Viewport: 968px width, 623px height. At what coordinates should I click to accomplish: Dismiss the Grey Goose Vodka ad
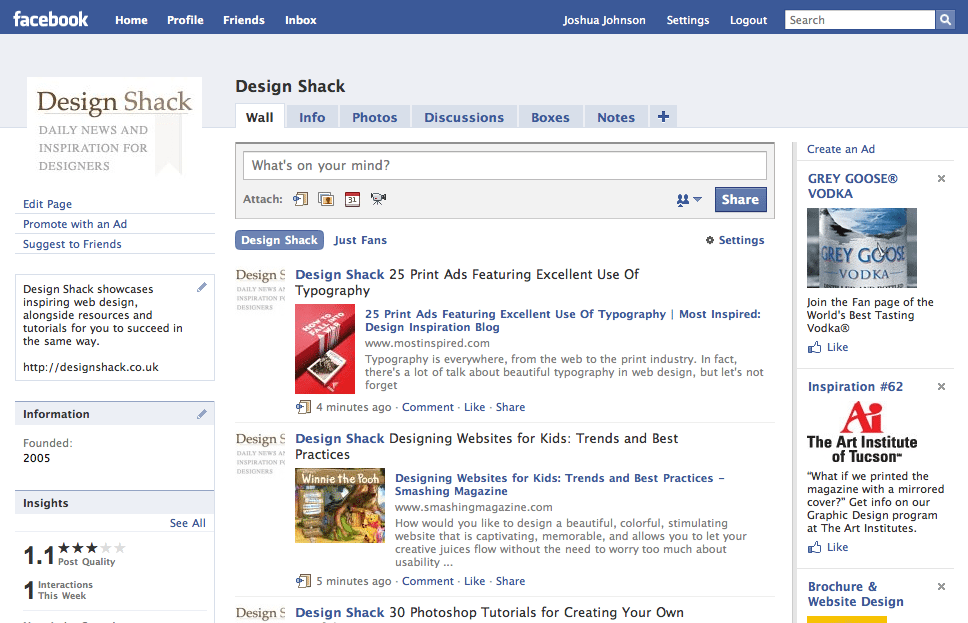(x=941, y=178)
